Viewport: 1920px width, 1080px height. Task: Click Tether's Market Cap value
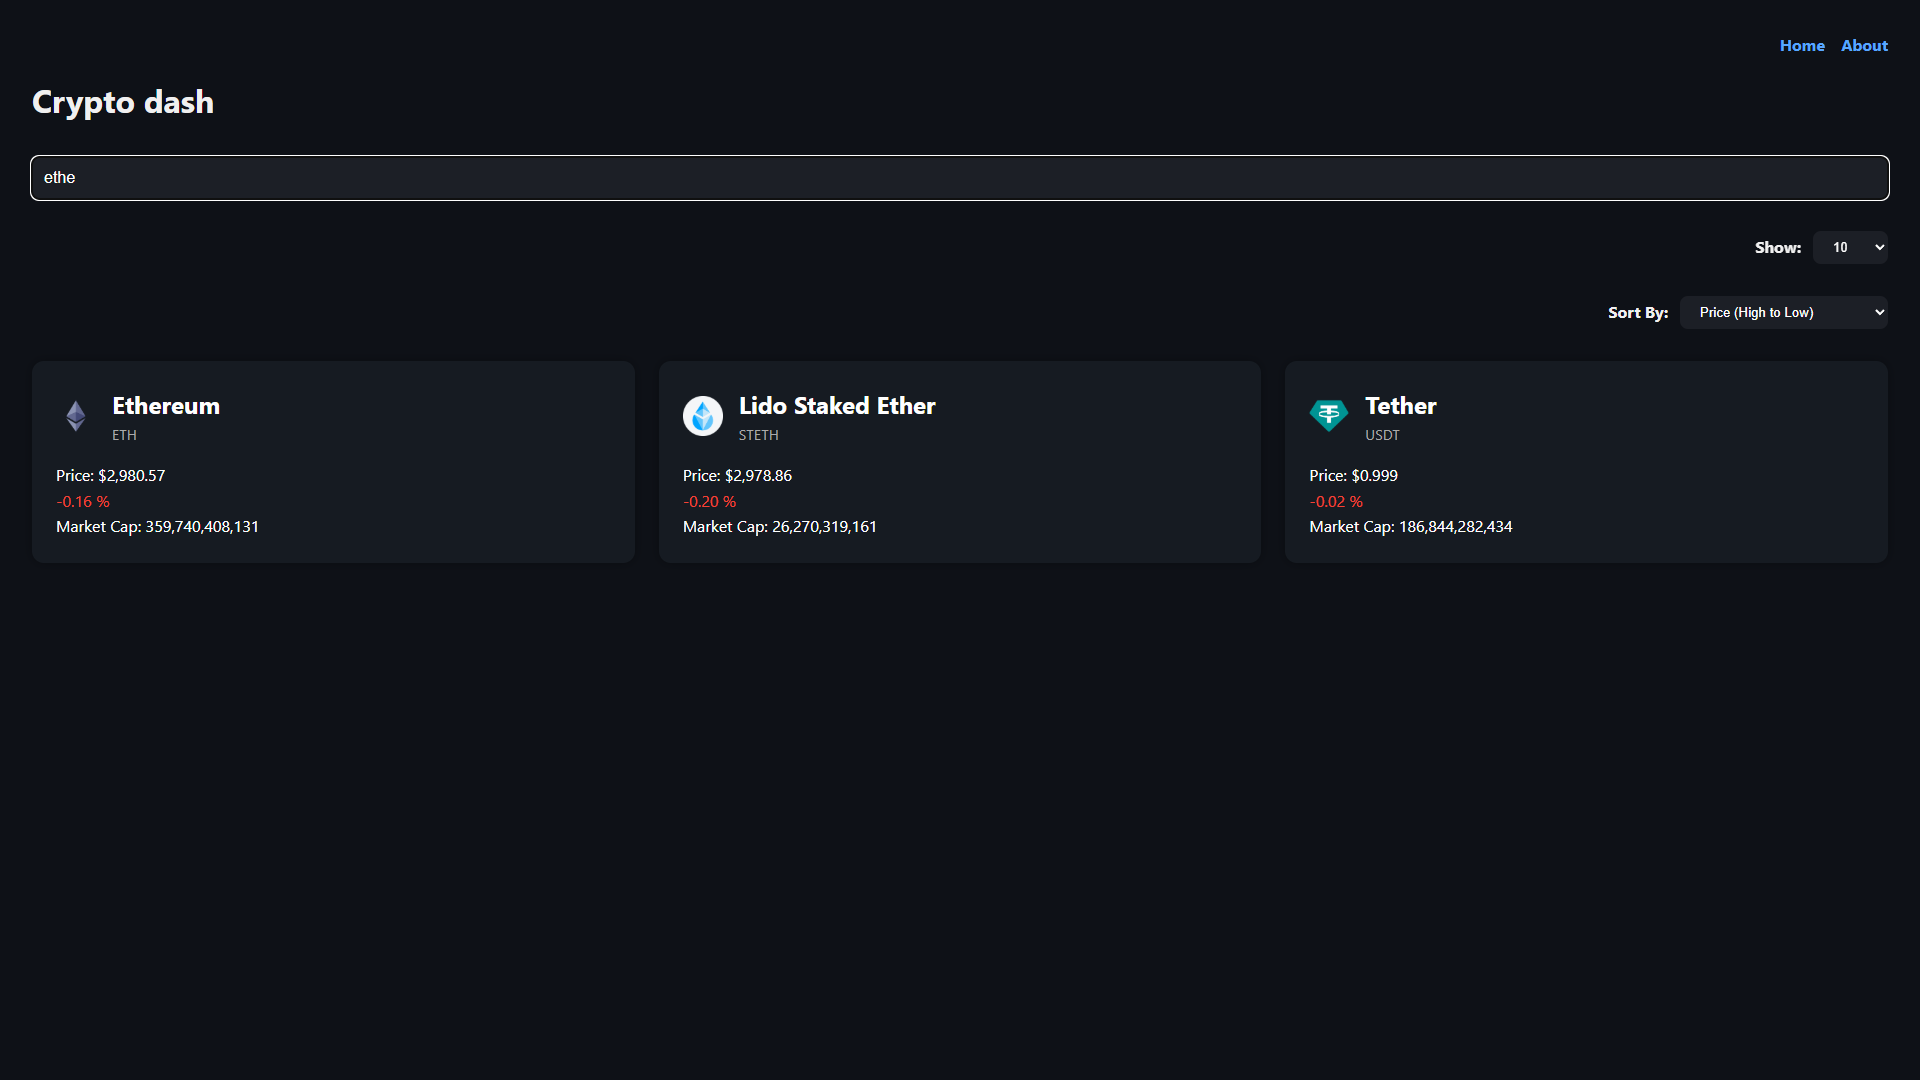point(1455,527)
